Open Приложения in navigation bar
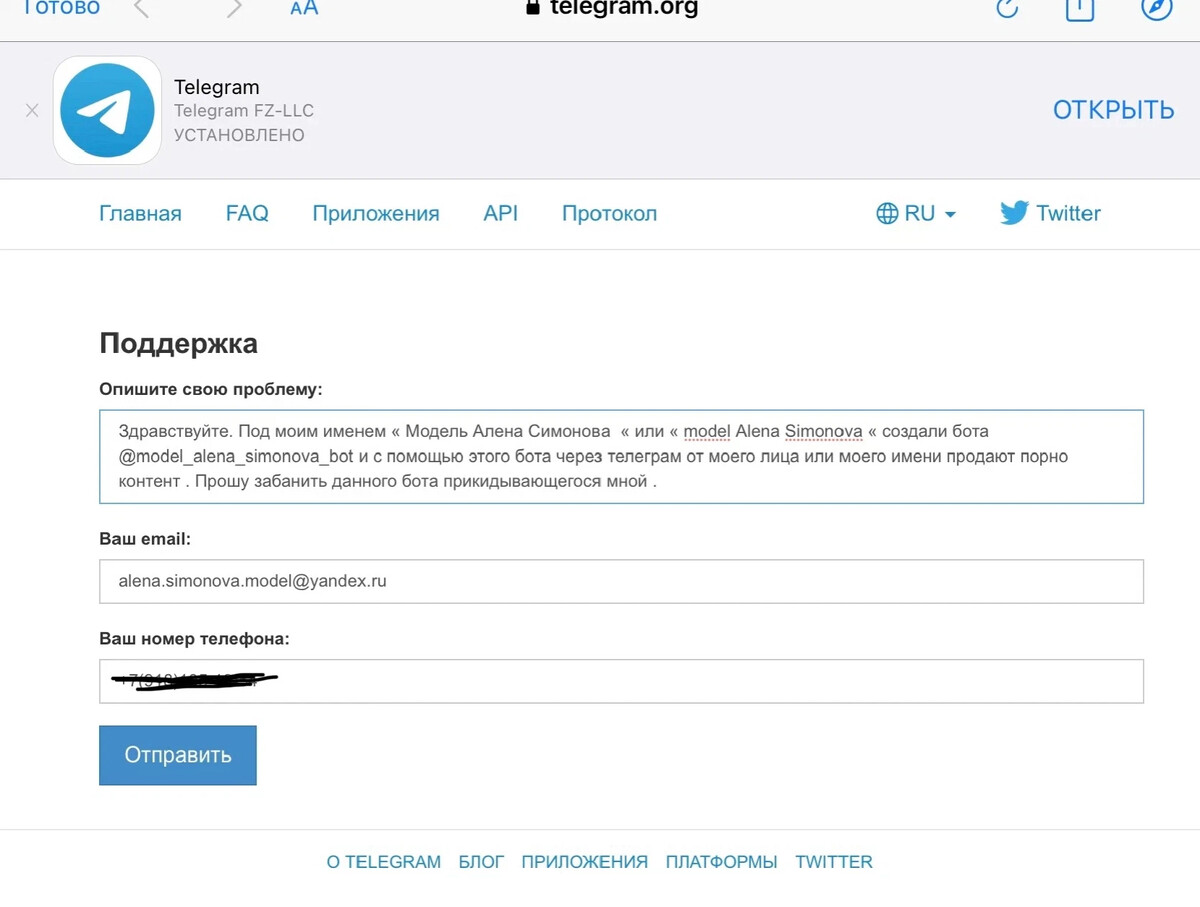Screen dimensions: 1200x907 (376, 213)
